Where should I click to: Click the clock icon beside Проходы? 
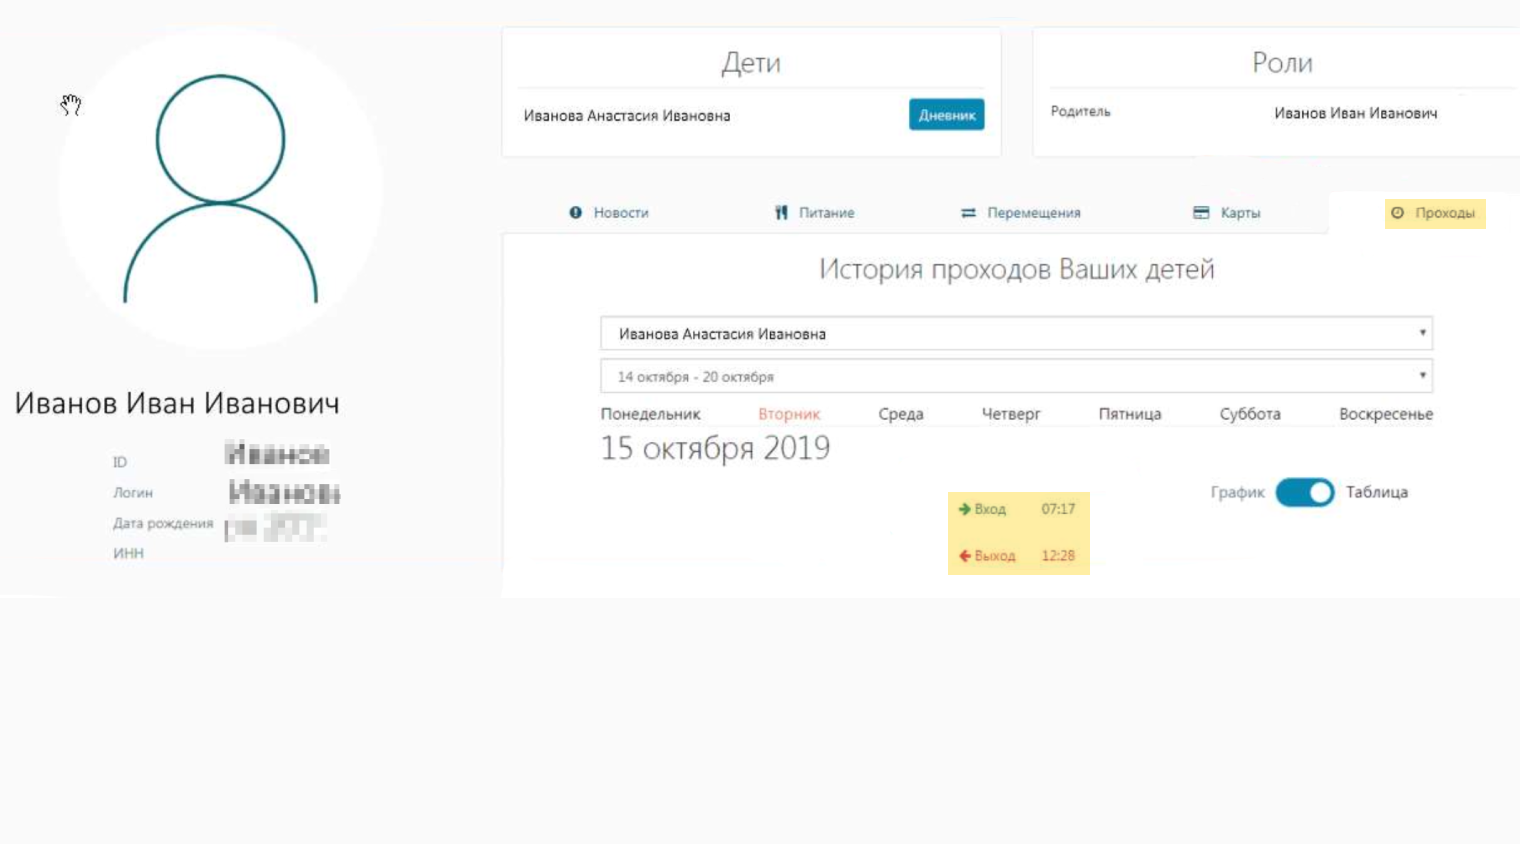click(1397, 213)
